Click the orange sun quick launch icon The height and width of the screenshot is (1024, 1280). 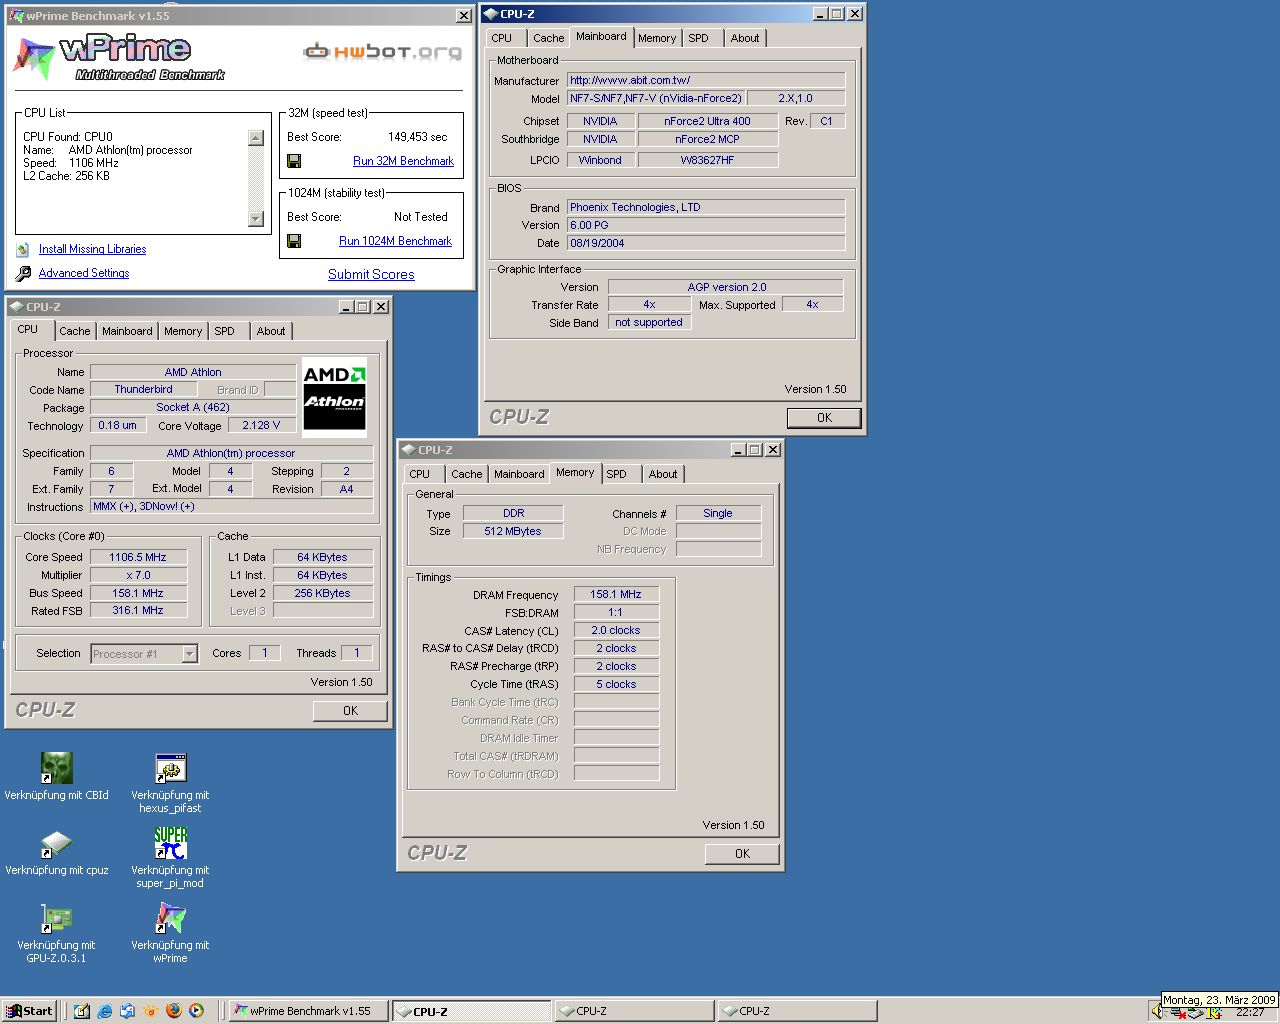click(151, 1011)
